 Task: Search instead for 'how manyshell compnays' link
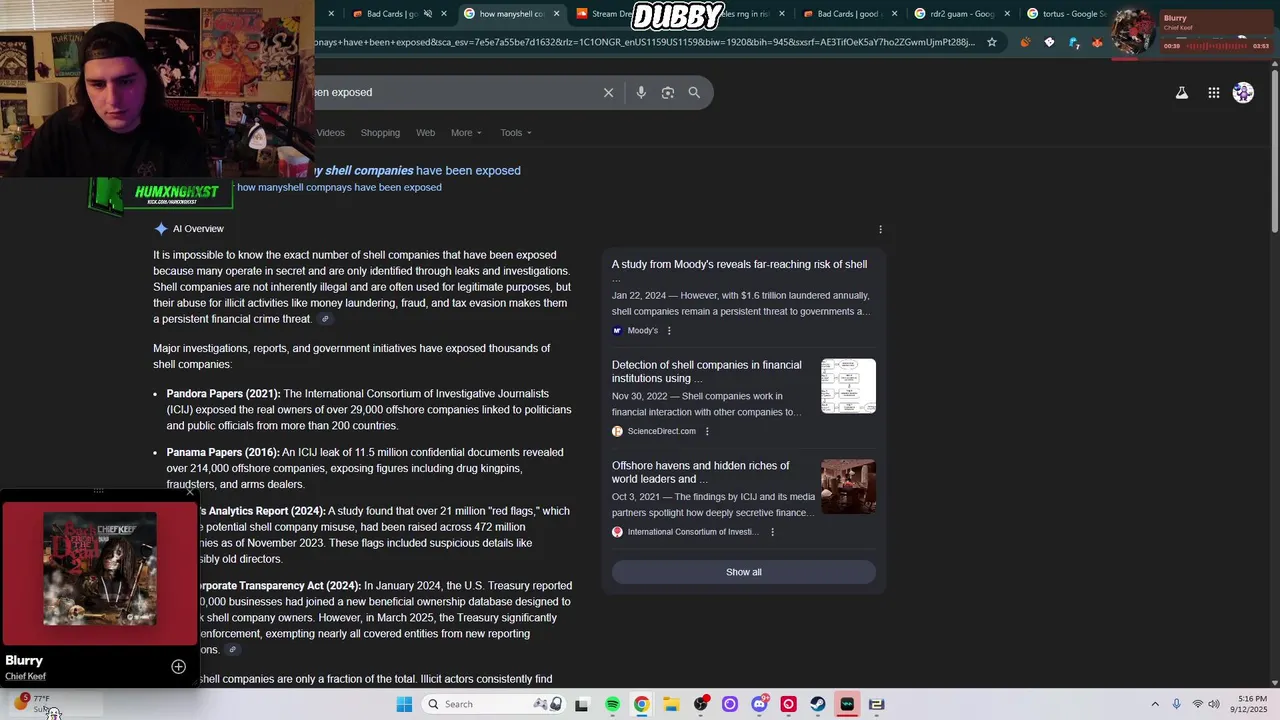click(339, 187)
